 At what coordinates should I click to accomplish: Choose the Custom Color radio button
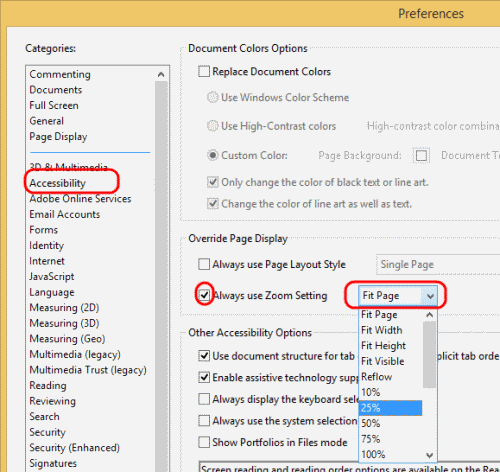pyautogui.click(x=213, y=155)
